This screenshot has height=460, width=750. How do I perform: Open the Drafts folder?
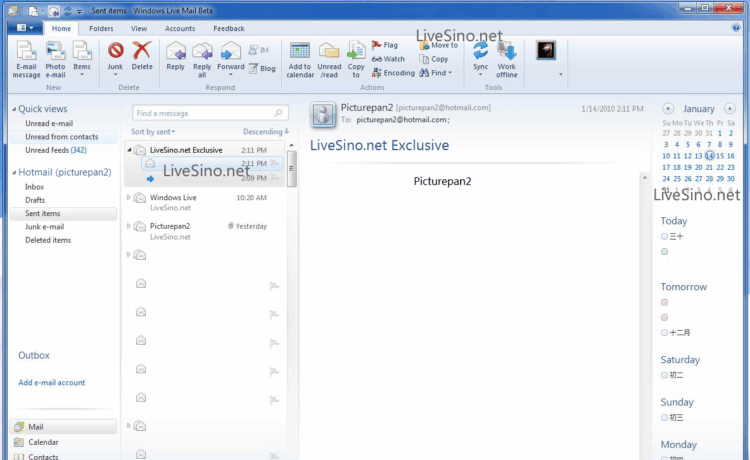click(35, 200)
